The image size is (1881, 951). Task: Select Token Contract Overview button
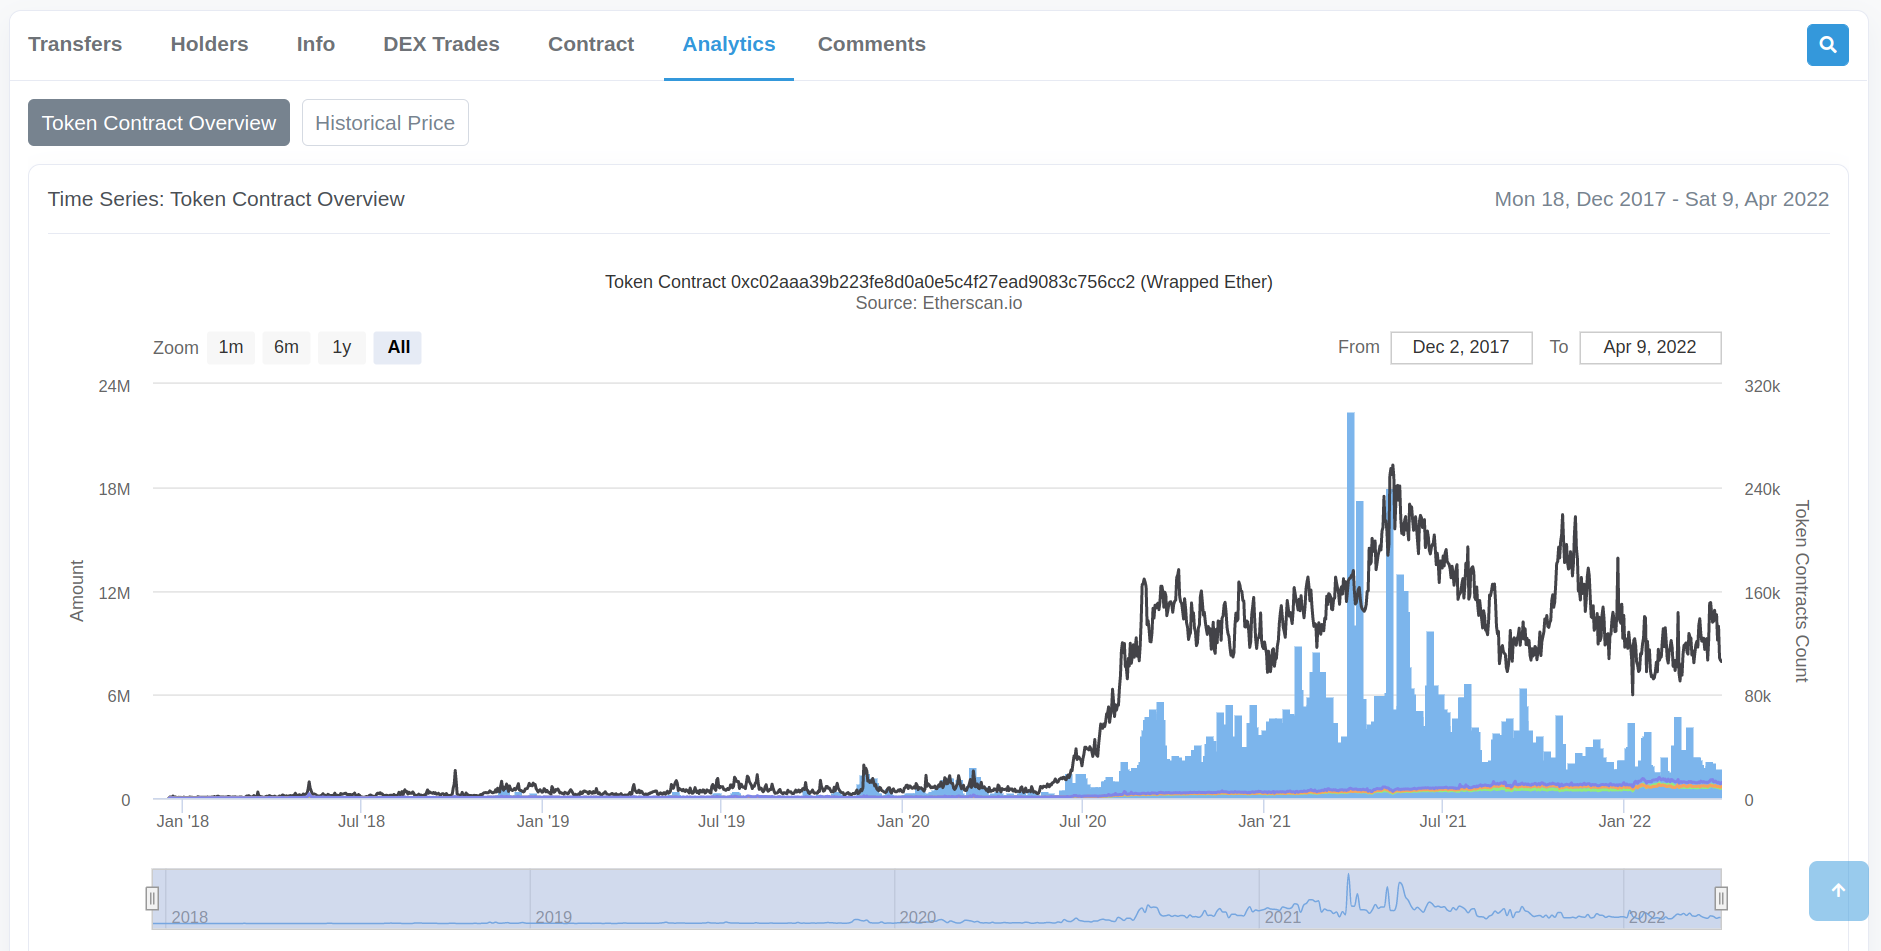click(x=159, y=123)
